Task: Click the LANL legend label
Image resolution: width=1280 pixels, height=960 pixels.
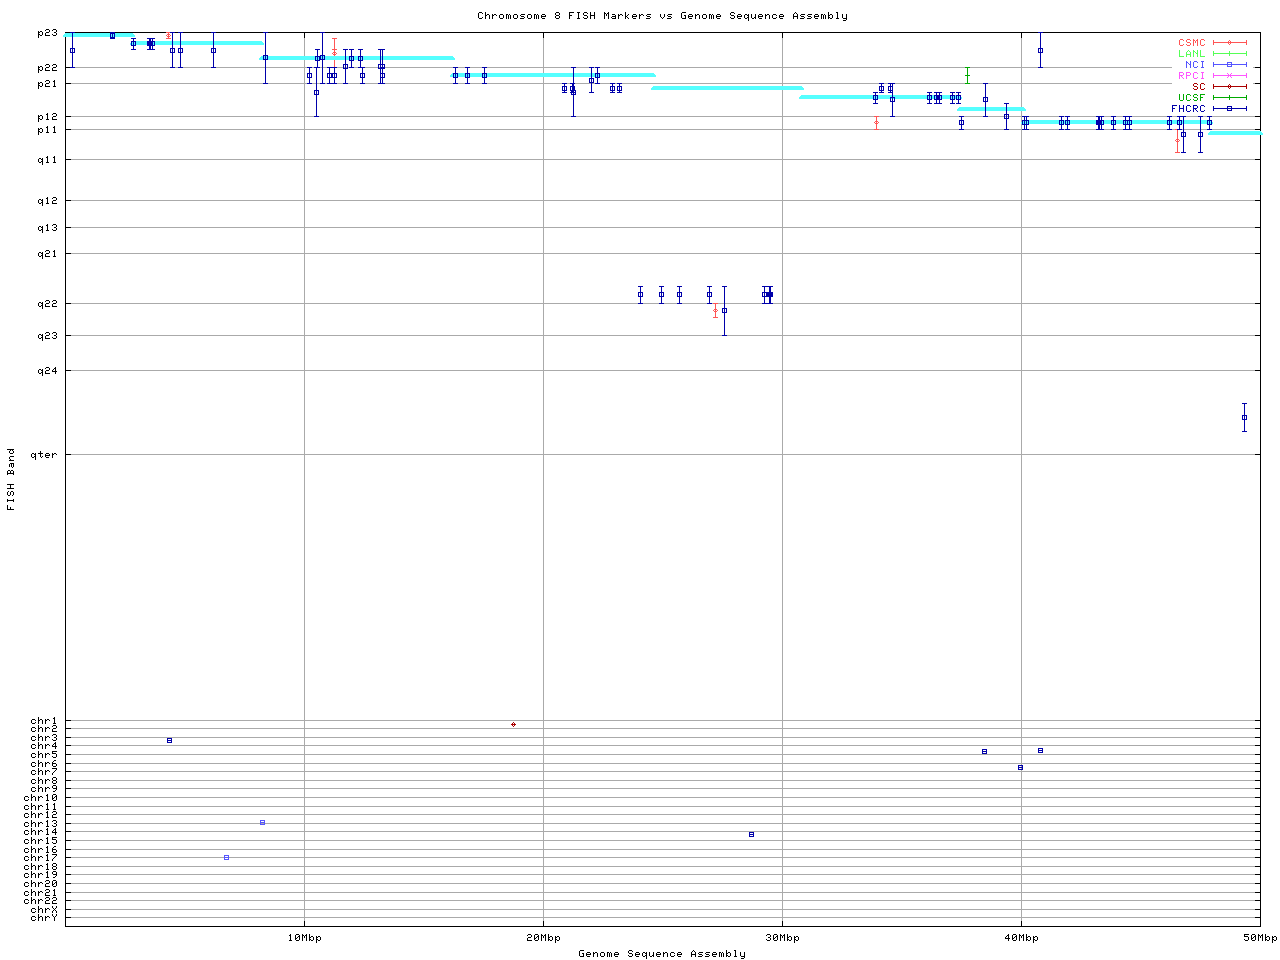Action: (1191, 54)
